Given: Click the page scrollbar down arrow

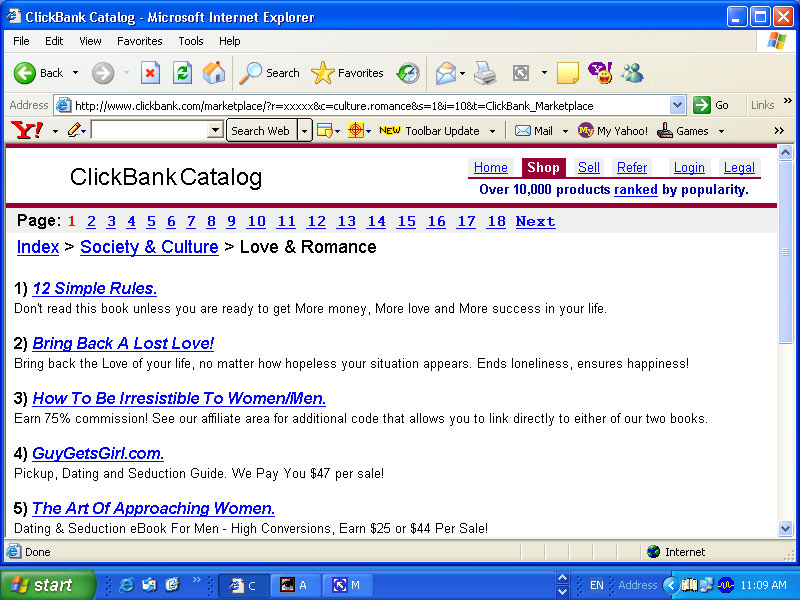Looking at the screenshot, I should point(785,528).
